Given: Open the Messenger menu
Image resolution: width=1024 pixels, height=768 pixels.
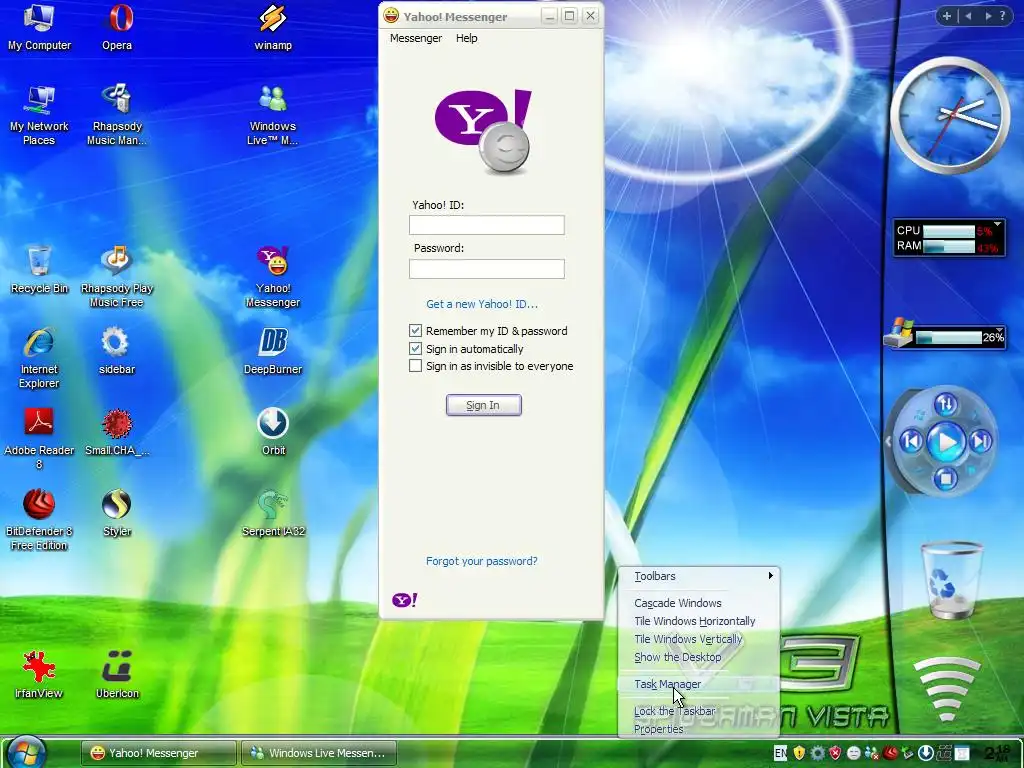Looking at the screenshot, I should click(416, 38).
